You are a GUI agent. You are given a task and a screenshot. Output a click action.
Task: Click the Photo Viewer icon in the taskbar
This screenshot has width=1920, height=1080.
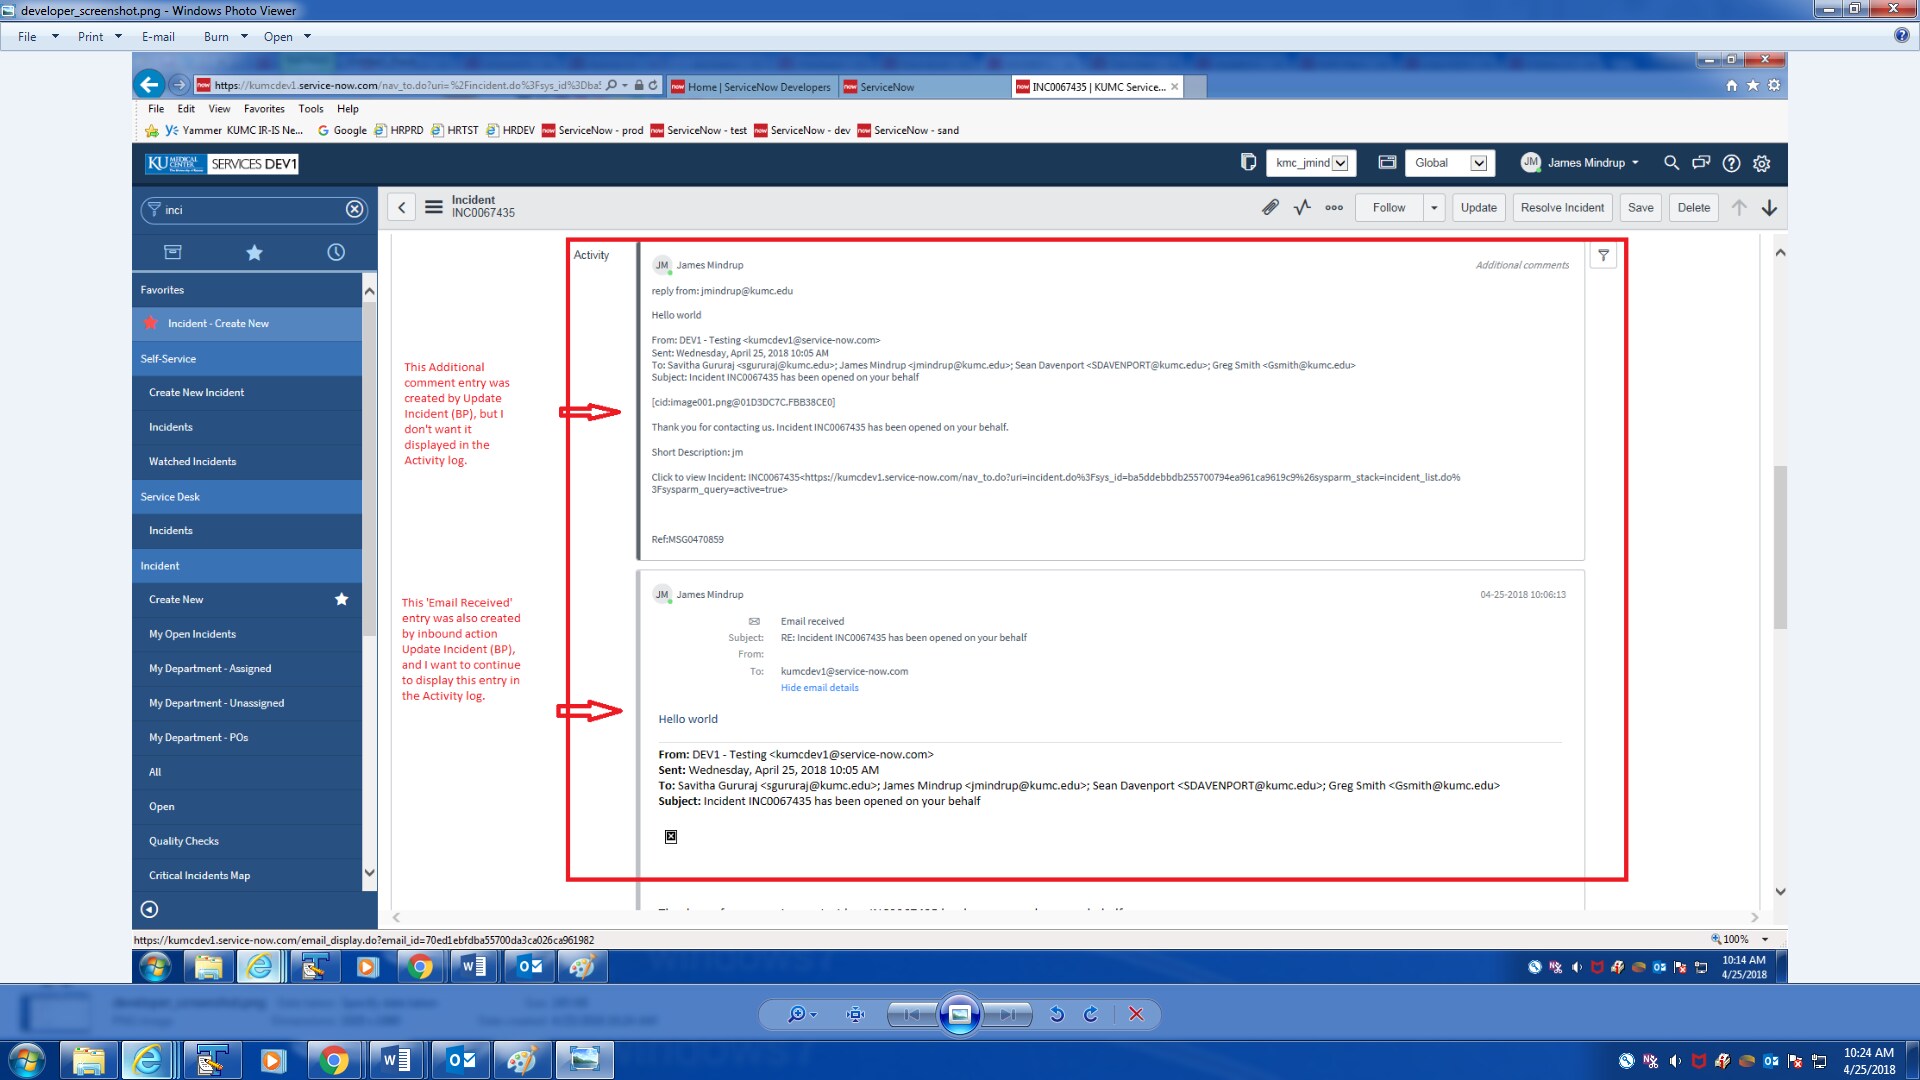pyautogui.click(x=584, y=1059)
